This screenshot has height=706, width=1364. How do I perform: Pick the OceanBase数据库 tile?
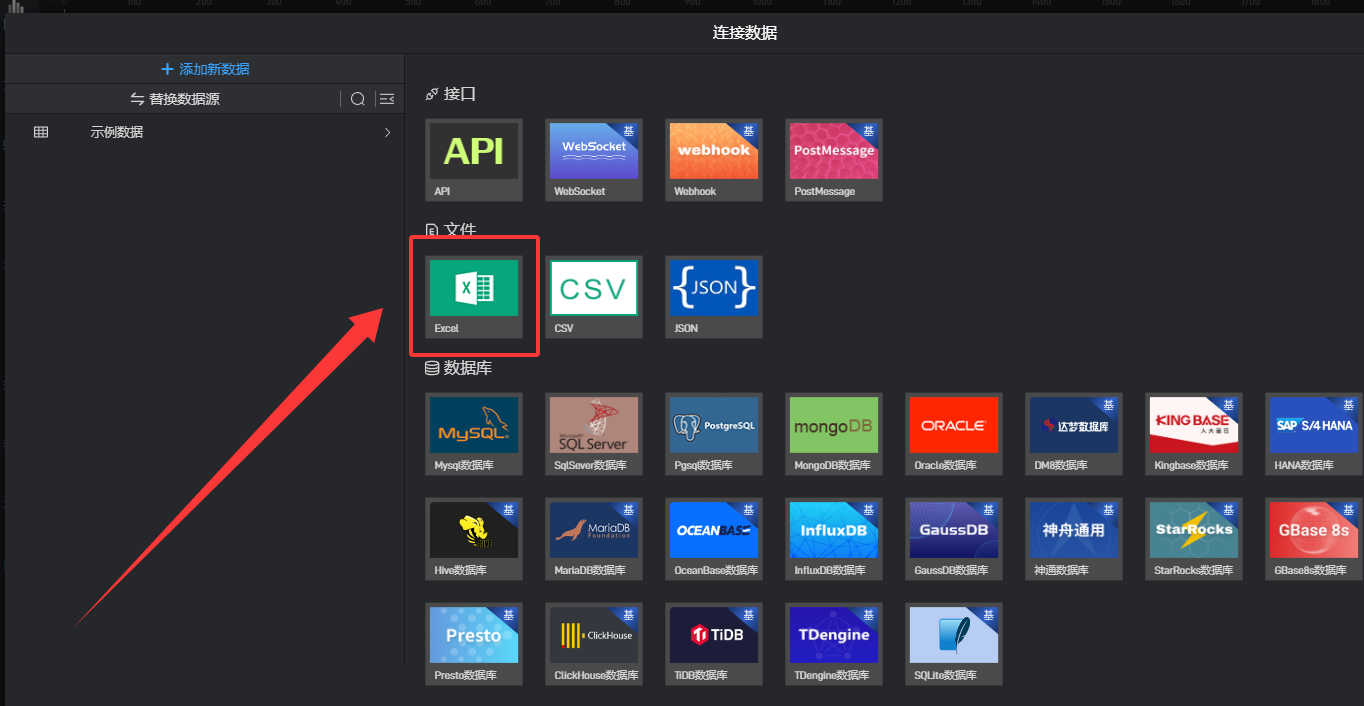pyautogui.click(x=714, y=539)
